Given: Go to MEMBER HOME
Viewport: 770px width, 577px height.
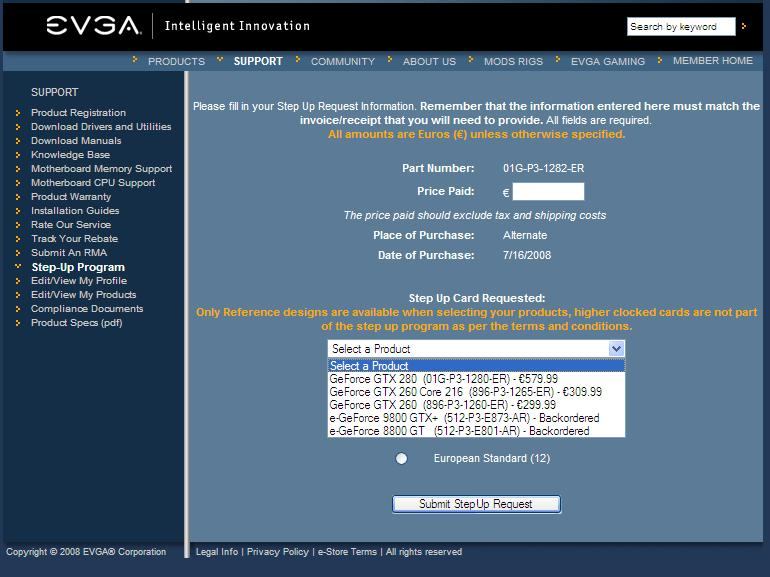Looking at the screenshot, I should click(x=713, y=60).
